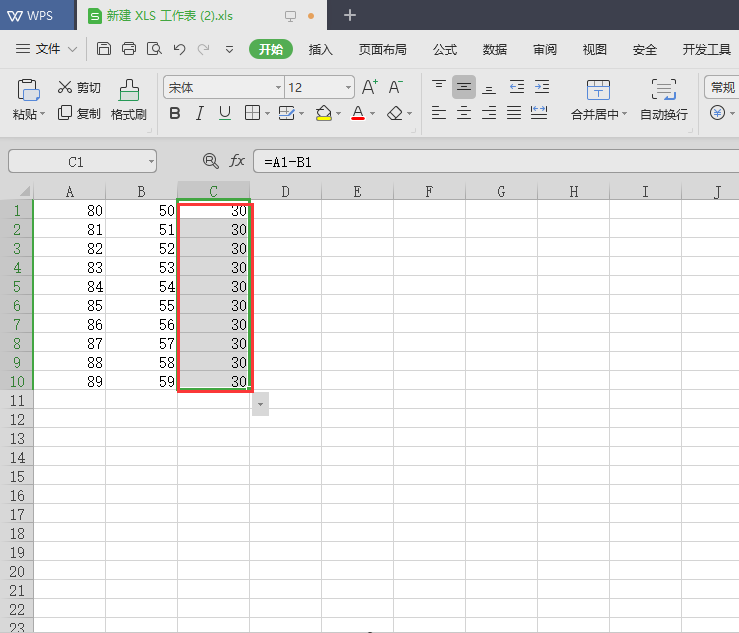Expand the border options arrow
This screenshot has width=739, height=633.
[x=267, y=114]
